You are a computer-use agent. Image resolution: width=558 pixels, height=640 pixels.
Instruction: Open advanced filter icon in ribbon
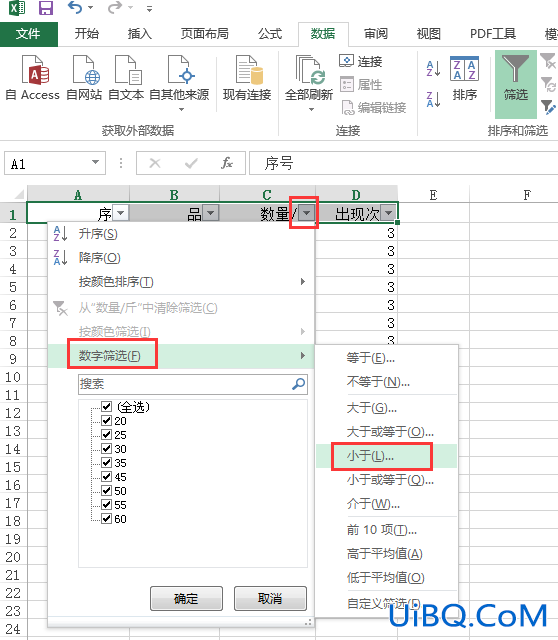(x=548, y=107)
